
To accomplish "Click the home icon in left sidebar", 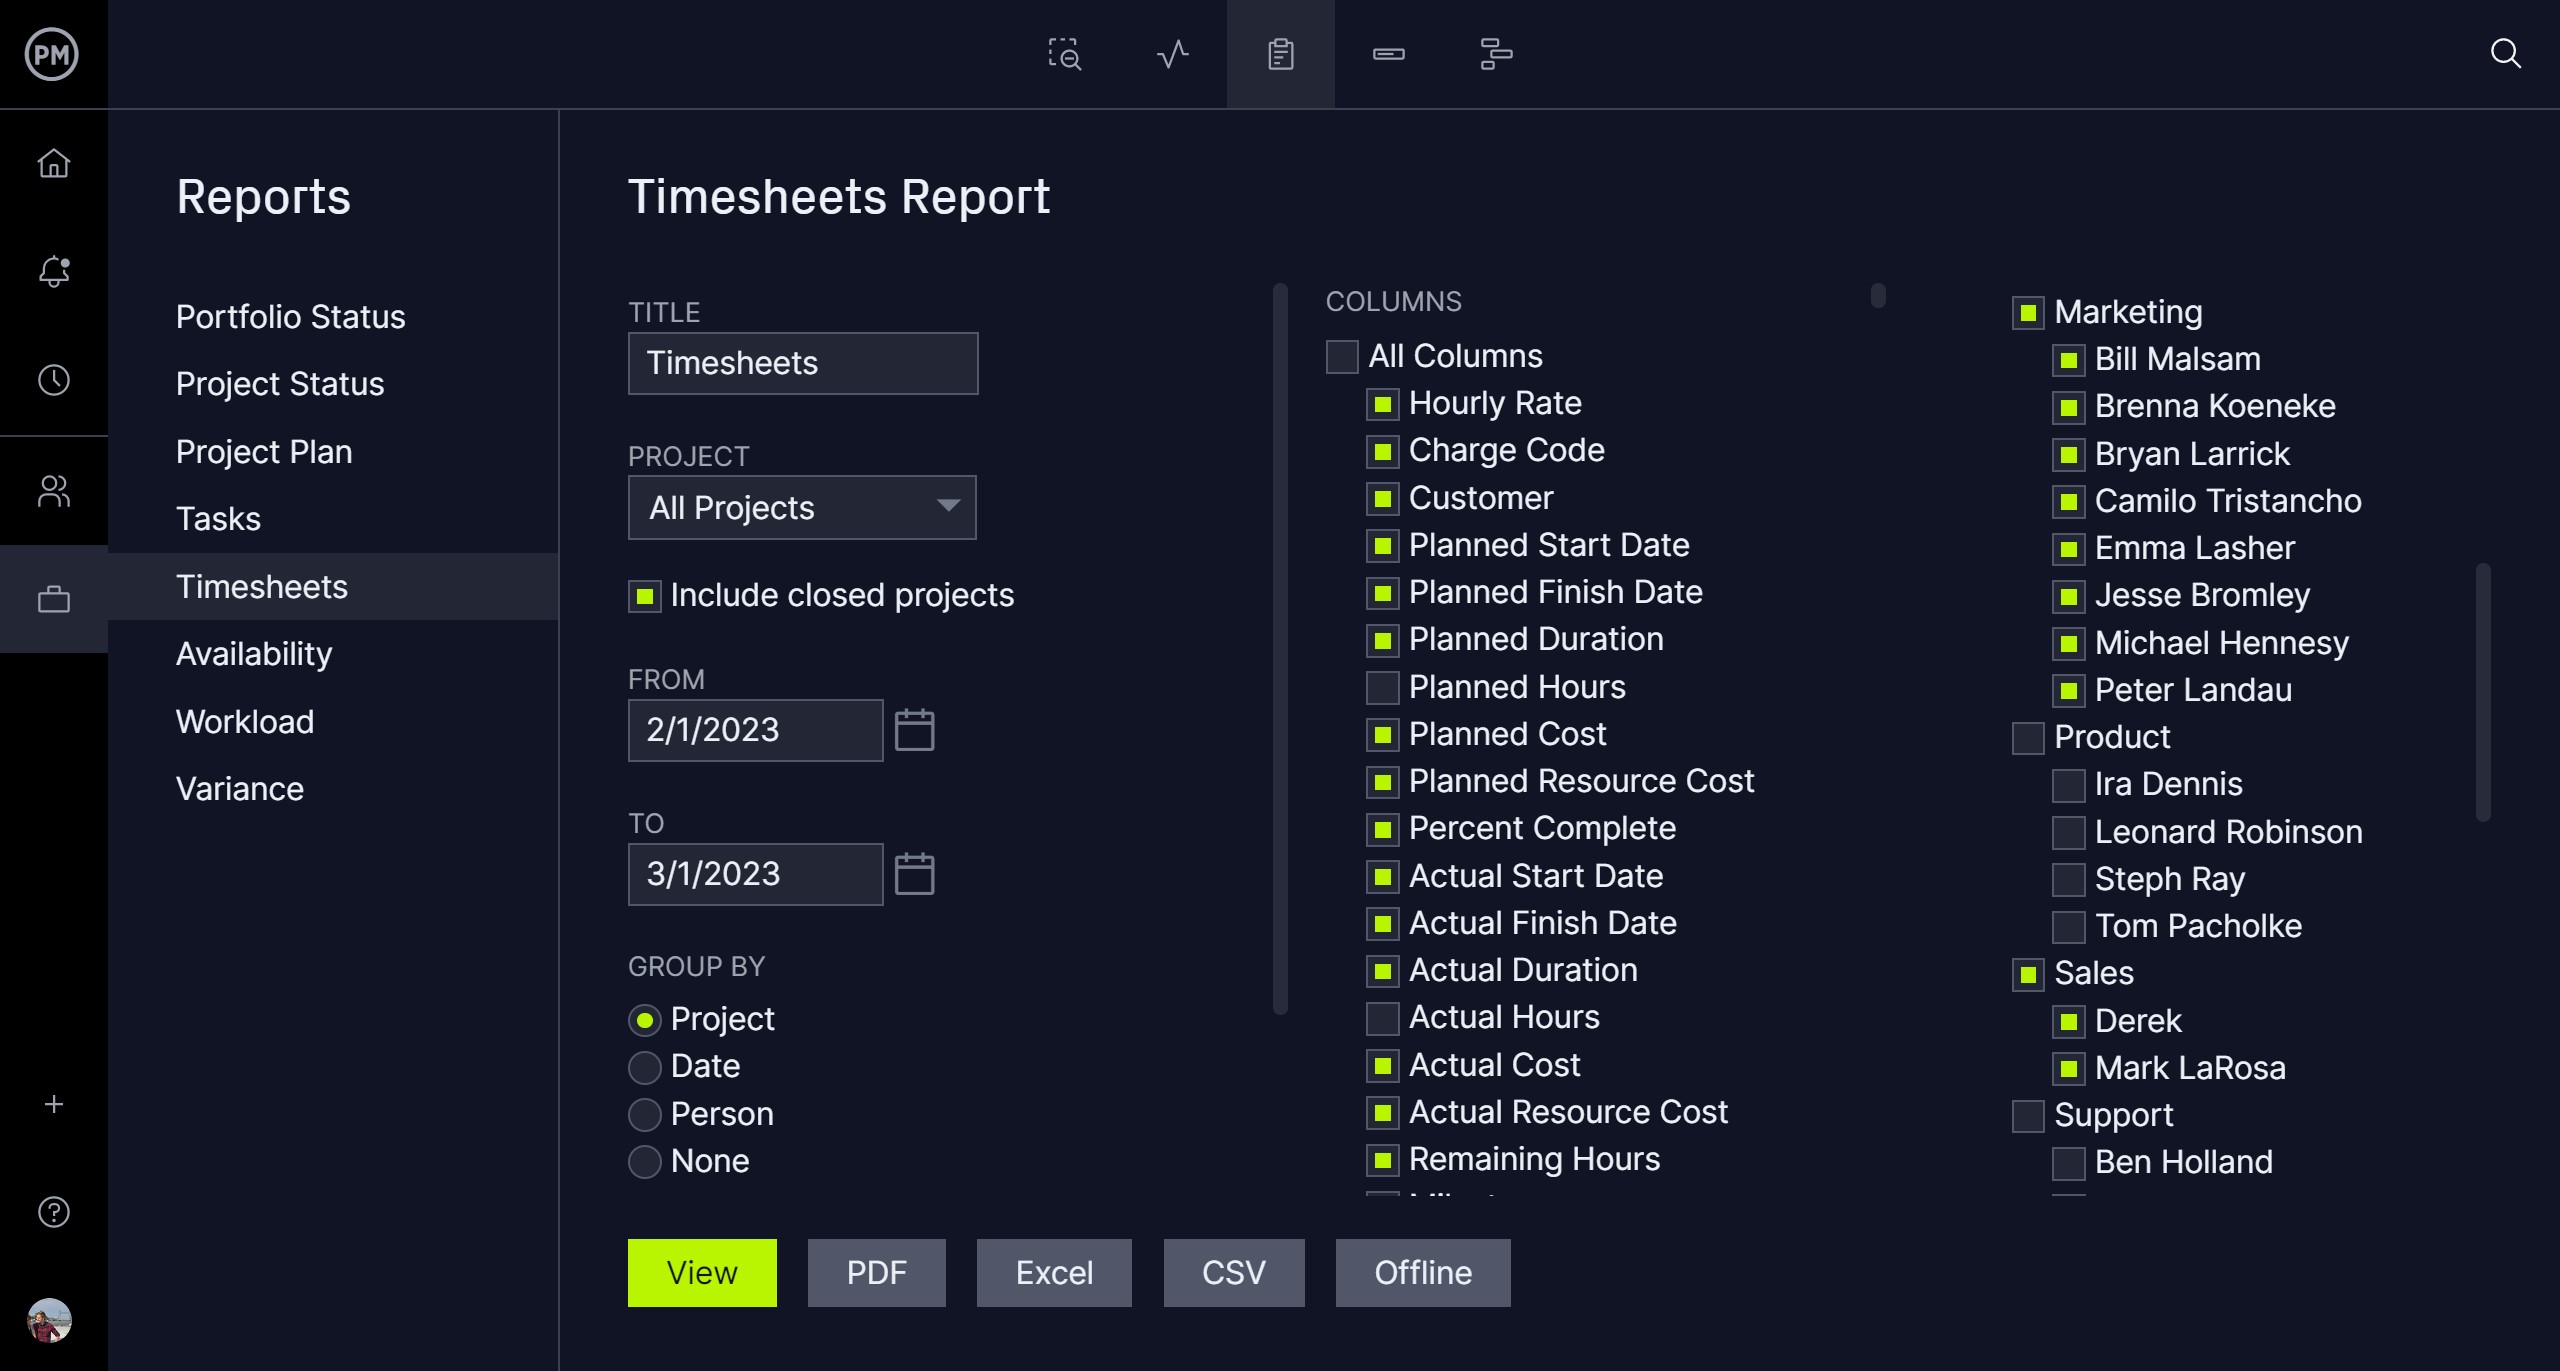I will pyautogui.click(x=56, y=162).
